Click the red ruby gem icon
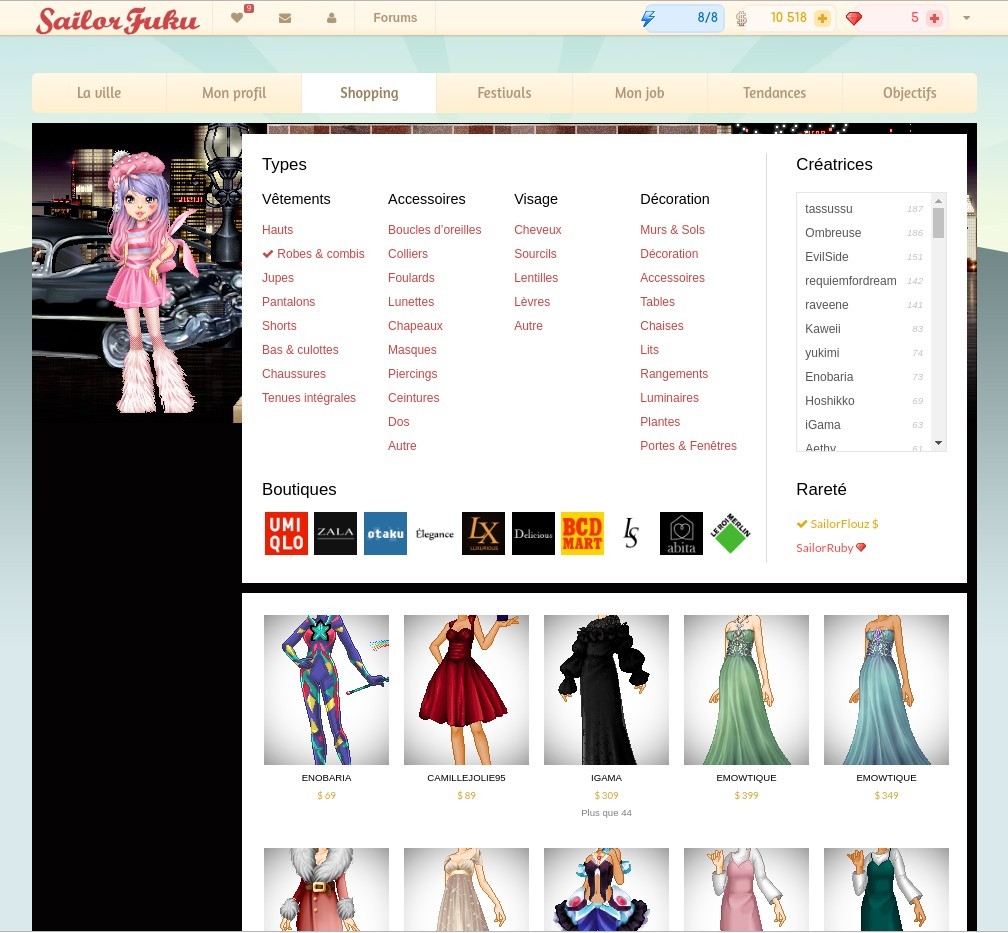This screenshot has width=1008, height=933. coord(854,18)
